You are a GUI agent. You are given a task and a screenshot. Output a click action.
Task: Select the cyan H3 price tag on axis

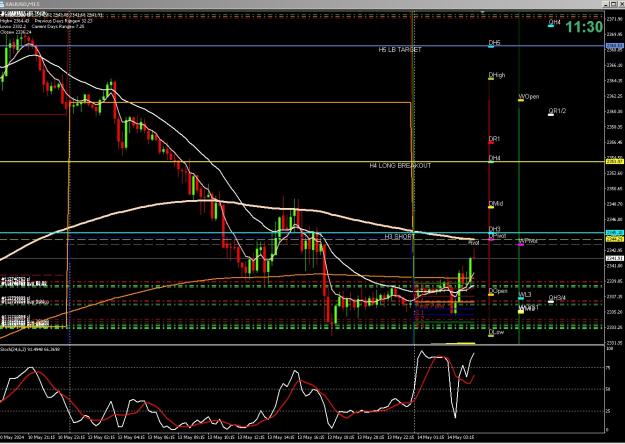pos(614,233)
